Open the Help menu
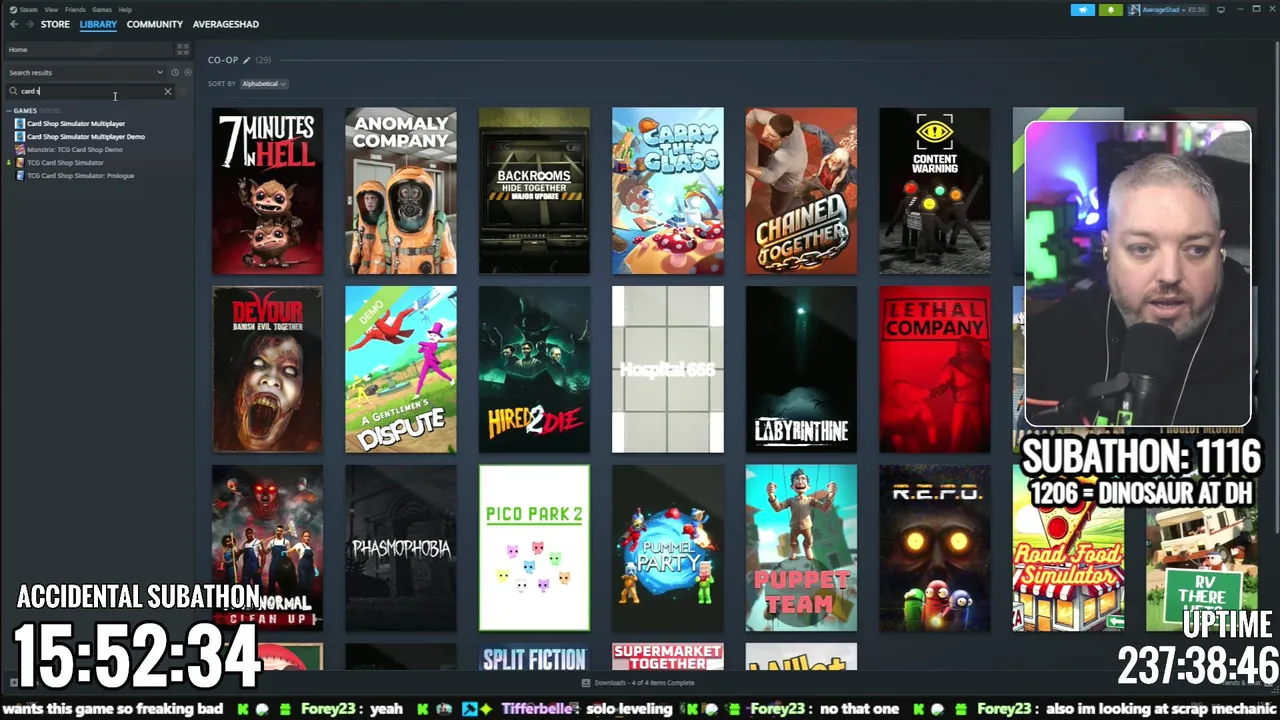The width and height of the screenshot is (1280, 720). (125, 9)
